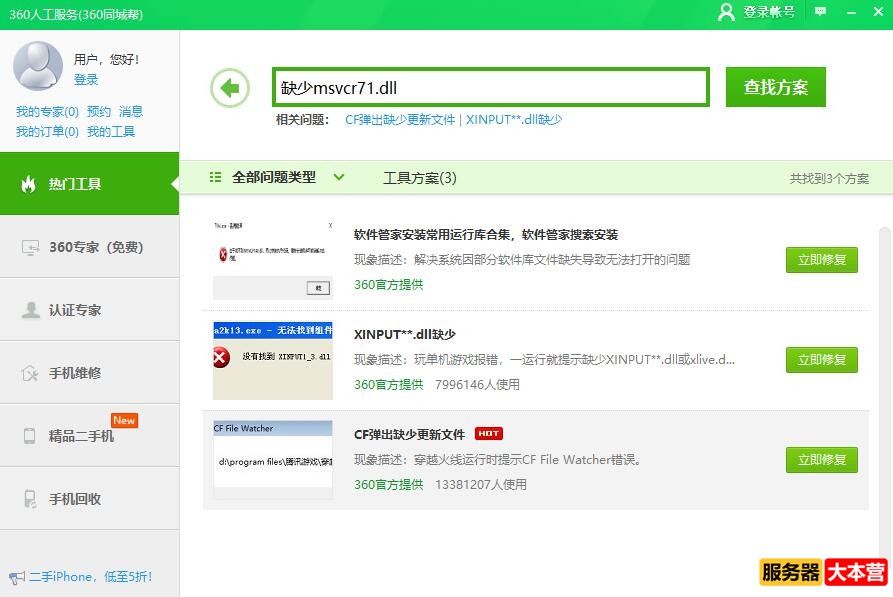Click the phone icon beside 手机回收
Viewport: 893px width, 597px height.
click(x=30, y=499)
